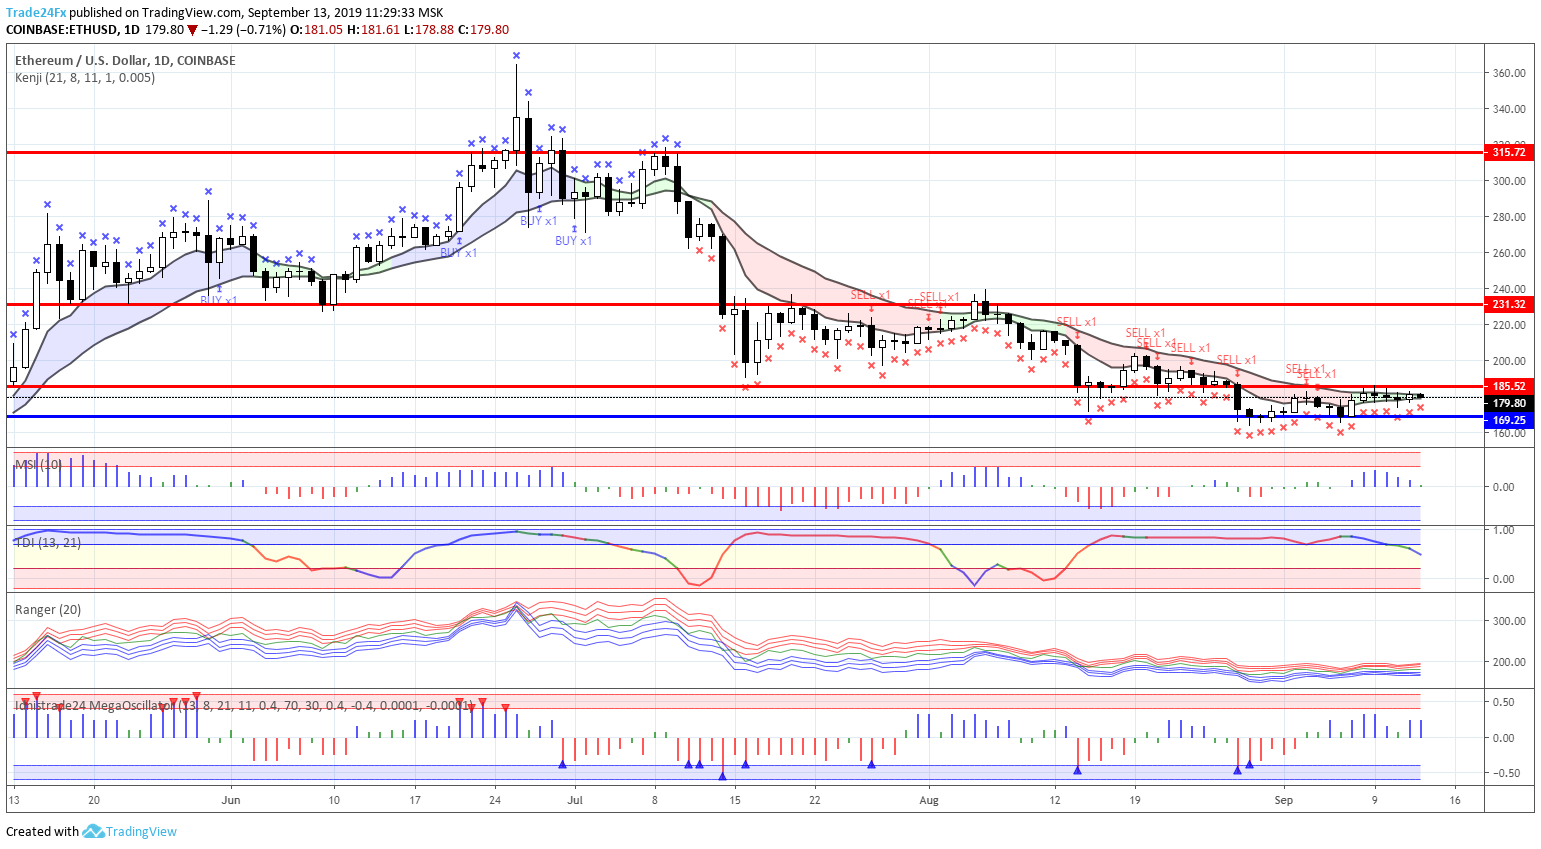Image resolution: width=1541 pixels, height=849 pixels.
Task: Select the Kenji (21, 8, 11, 1, 0.005) indicator label
Action: pos(85,77)
